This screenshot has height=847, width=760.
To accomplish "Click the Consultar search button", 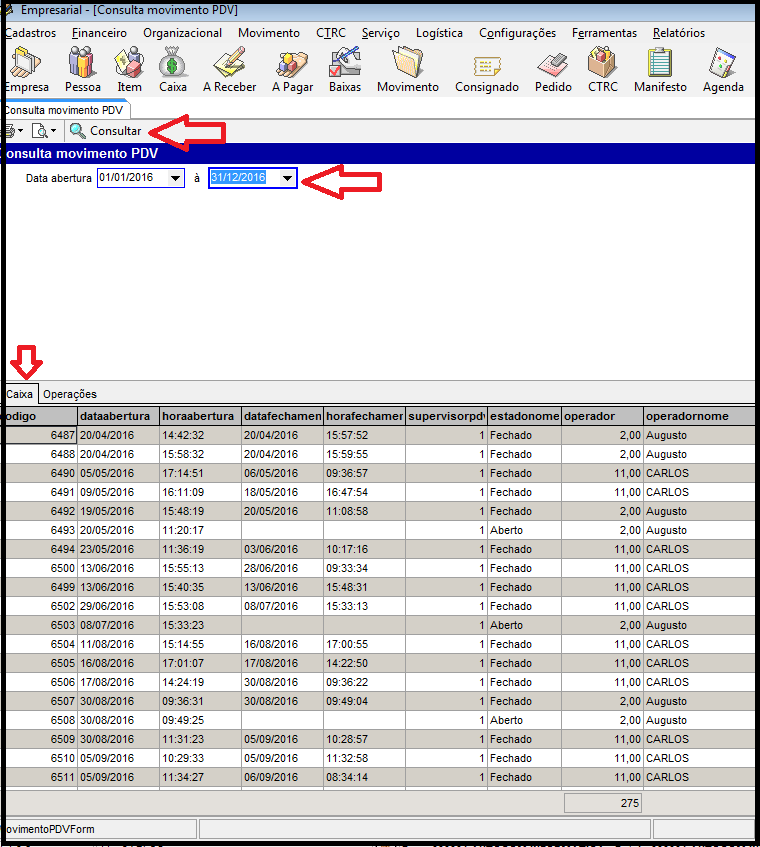I will point(106,131).
